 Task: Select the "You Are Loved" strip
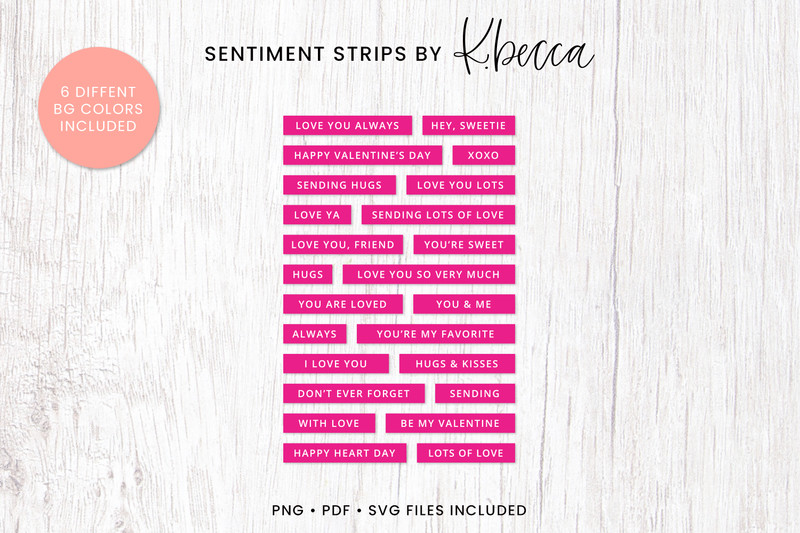click(342, 304)
